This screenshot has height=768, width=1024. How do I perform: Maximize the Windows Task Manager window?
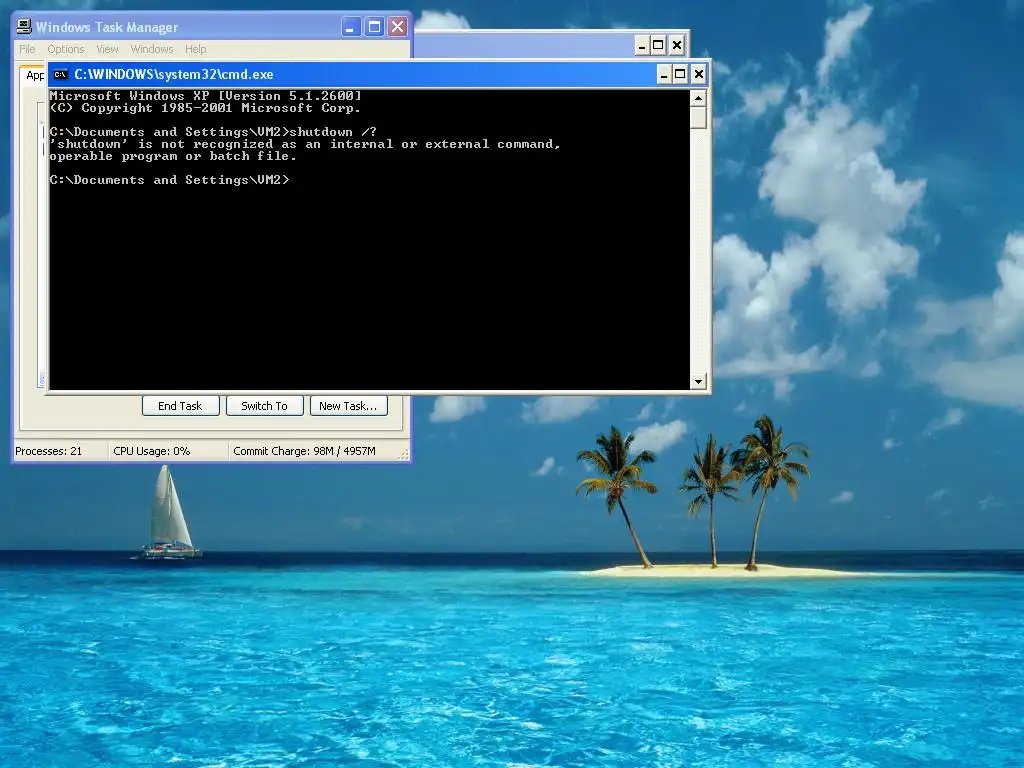point(374,27)
